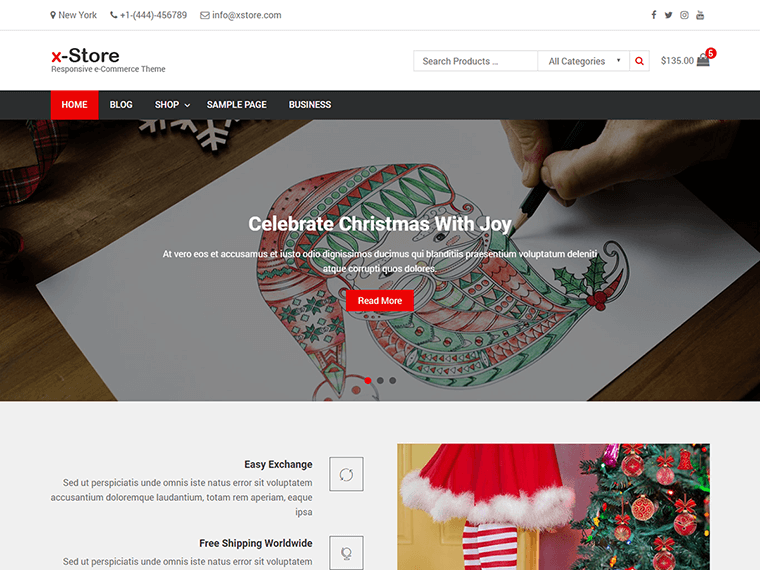Switch to the second slide dot

380,380
